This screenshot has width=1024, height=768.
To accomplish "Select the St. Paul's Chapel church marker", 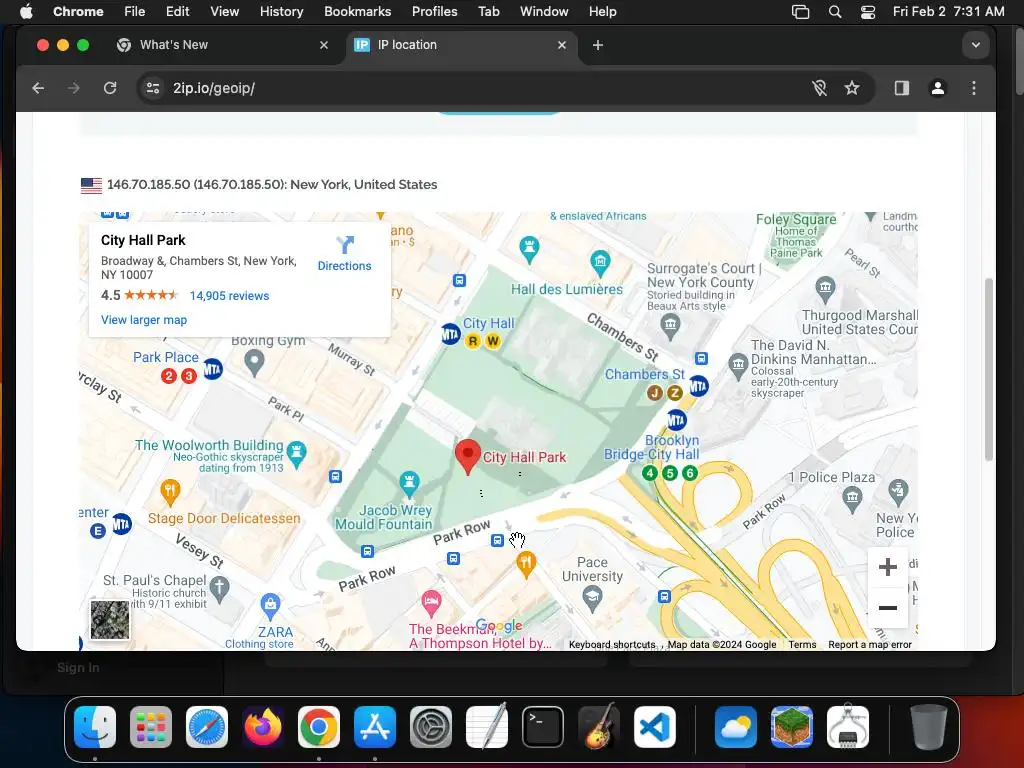I will pos(219,589).
